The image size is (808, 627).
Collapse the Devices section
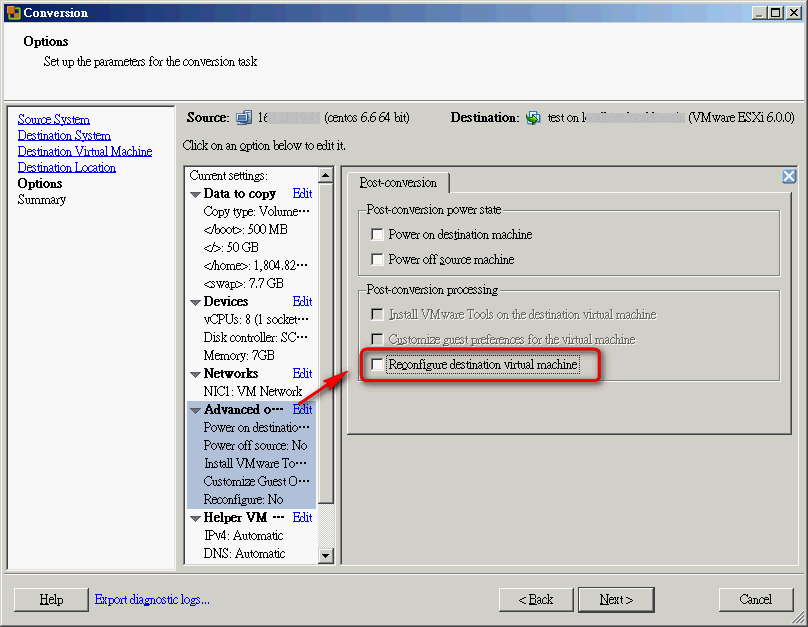(x=195, y=302)
